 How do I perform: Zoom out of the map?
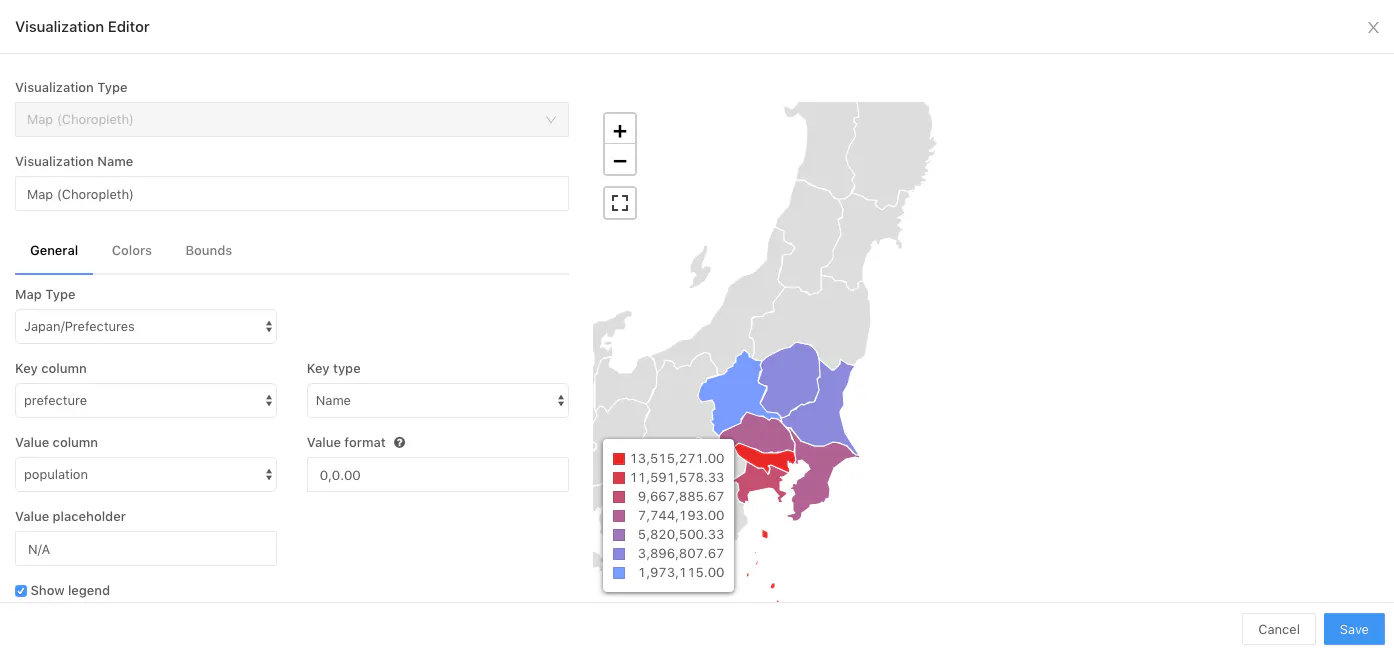pos(620,159)
